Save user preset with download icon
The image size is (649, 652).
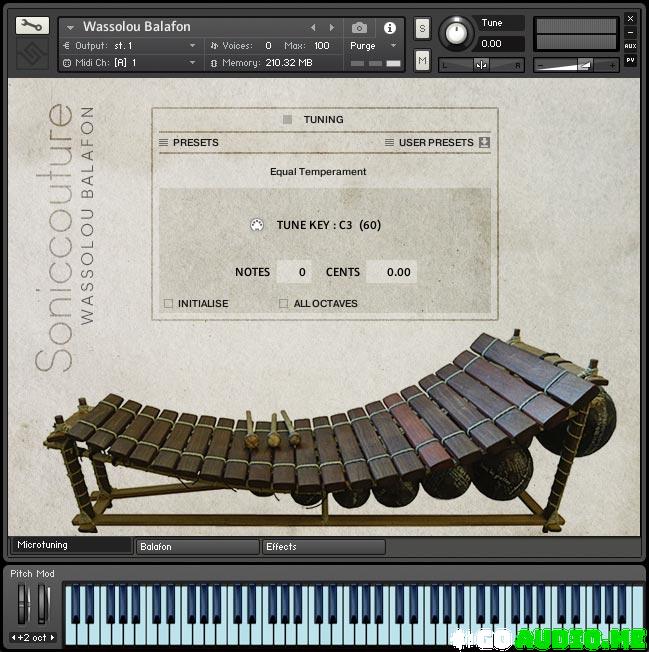click(x=484, y=143)
